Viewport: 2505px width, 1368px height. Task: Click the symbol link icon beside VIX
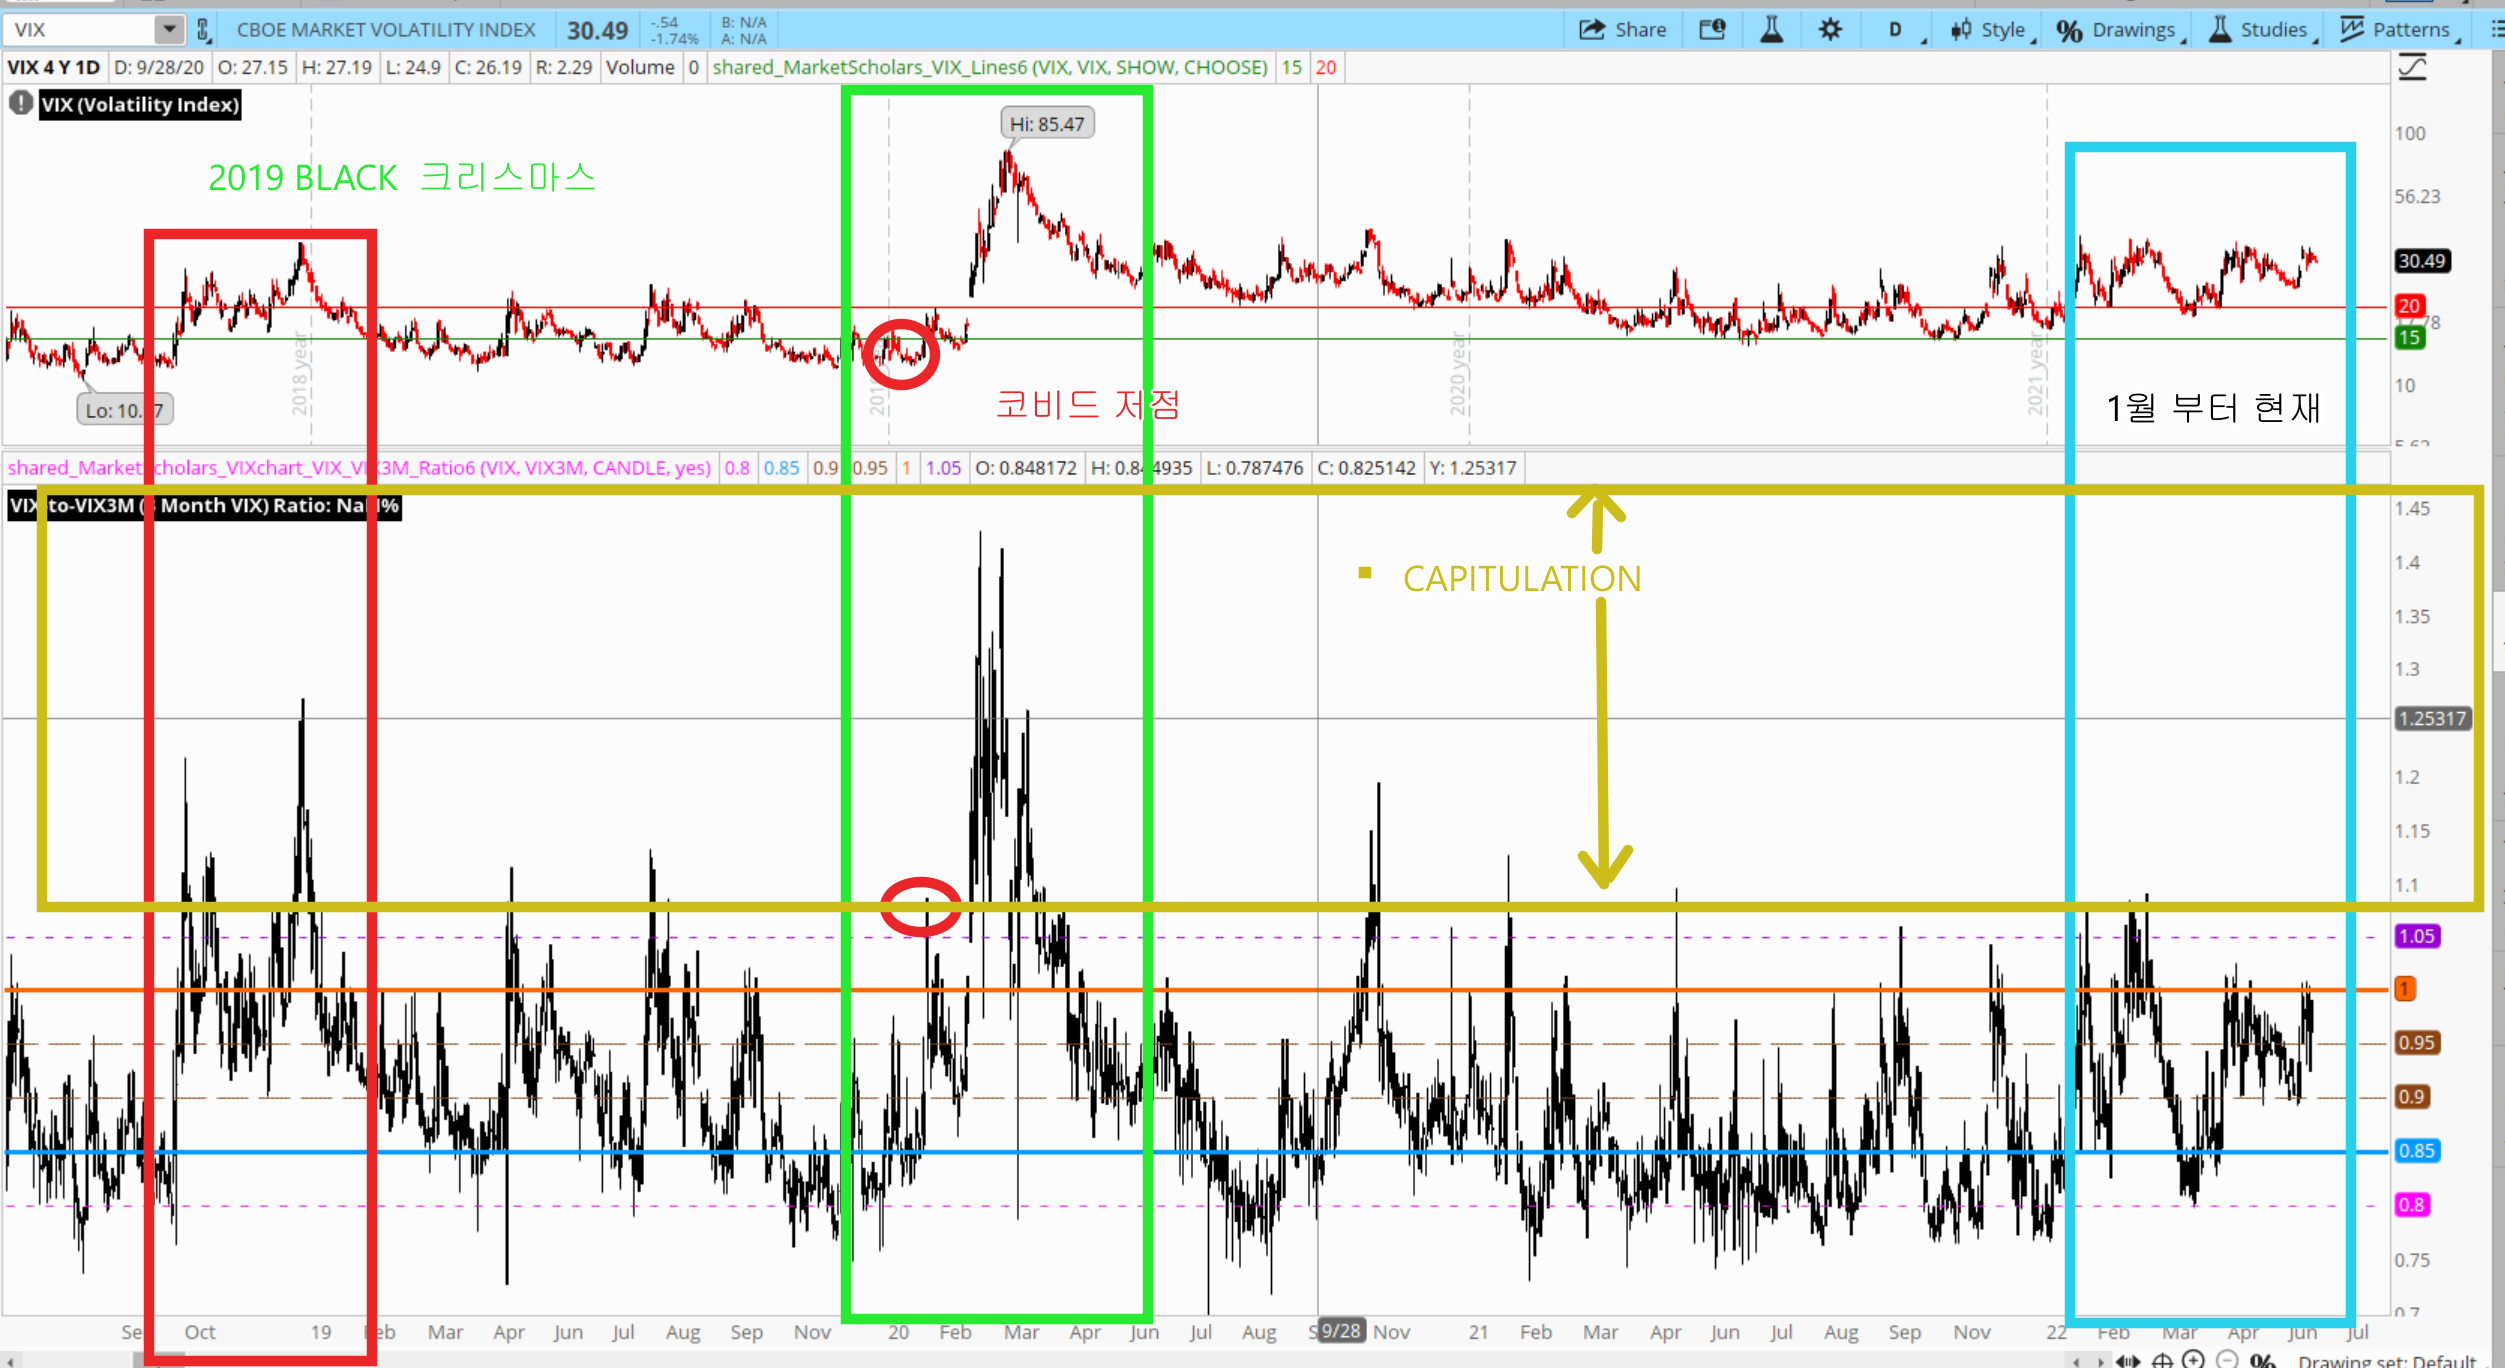[x=204, y=30]
